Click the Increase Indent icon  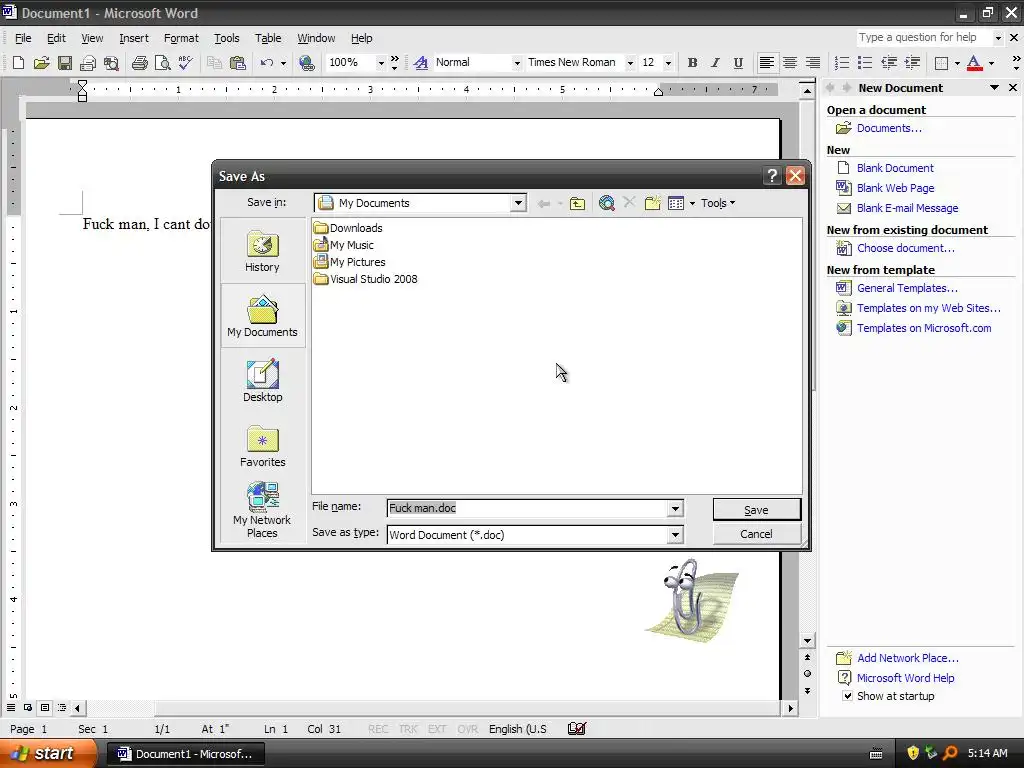[x=912, y=63]
